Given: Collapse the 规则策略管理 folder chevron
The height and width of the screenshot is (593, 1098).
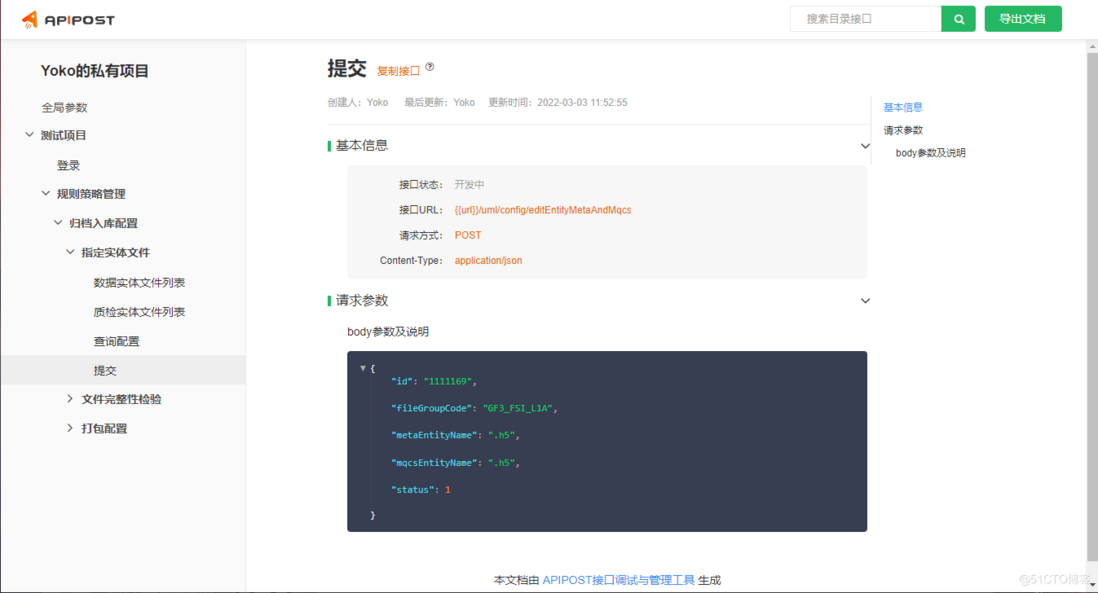Looking at the screenshot, I should 46,193.
